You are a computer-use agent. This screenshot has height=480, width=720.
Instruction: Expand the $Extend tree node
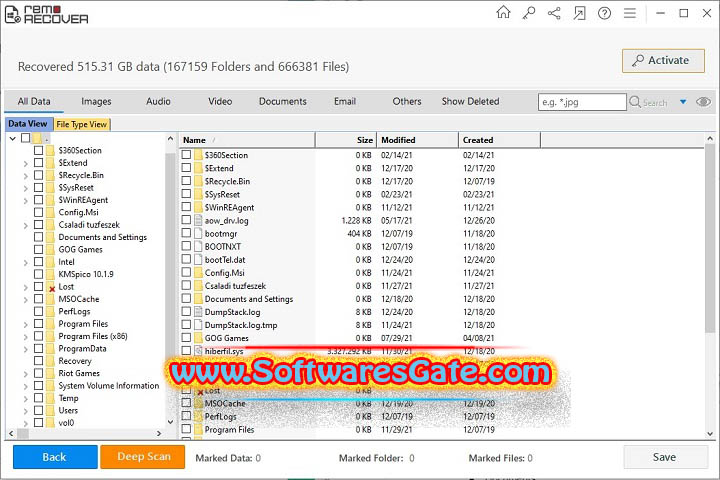(x=26, y=163)
